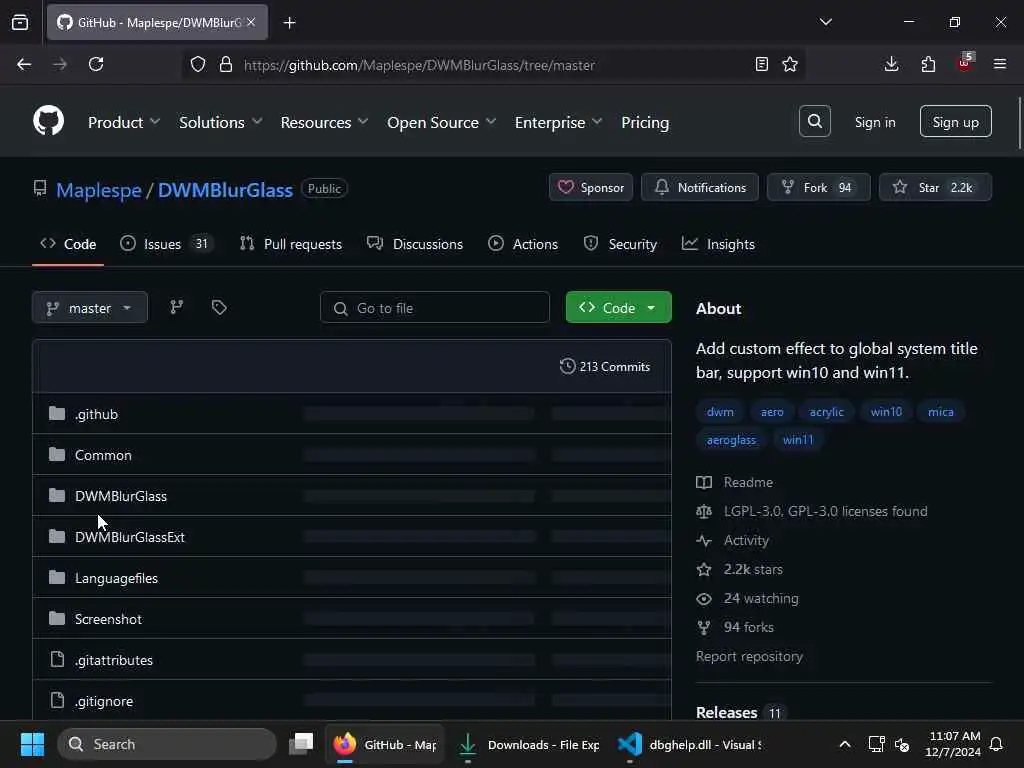The width and height of the screenshot is (1024, 768).
Task: View the 213 Commits history
Action: point(605,366)
